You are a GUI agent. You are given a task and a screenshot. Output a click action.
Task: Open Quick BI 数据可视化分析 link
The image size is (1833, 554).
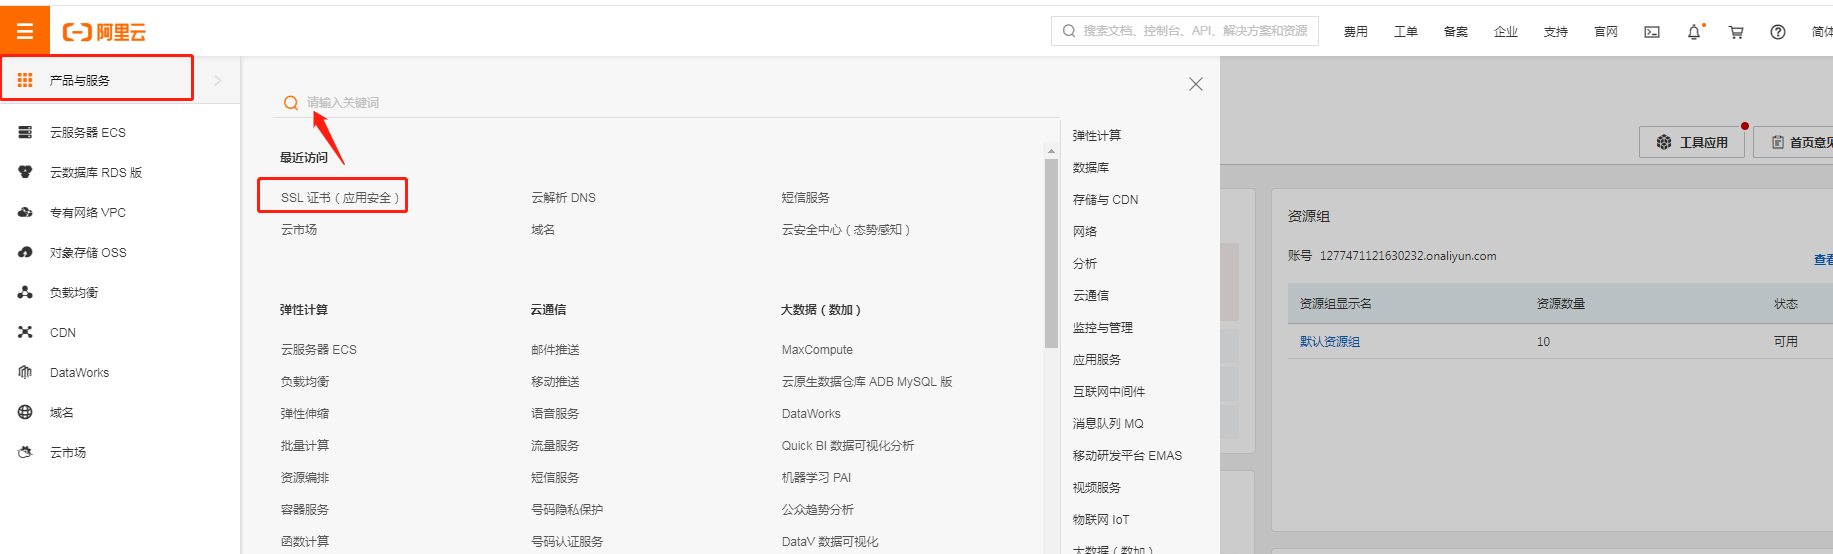(x=848, y=446)
